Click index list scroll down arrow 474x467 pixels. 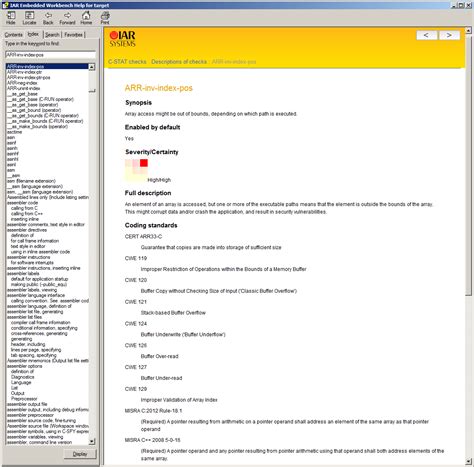point(92,442)
